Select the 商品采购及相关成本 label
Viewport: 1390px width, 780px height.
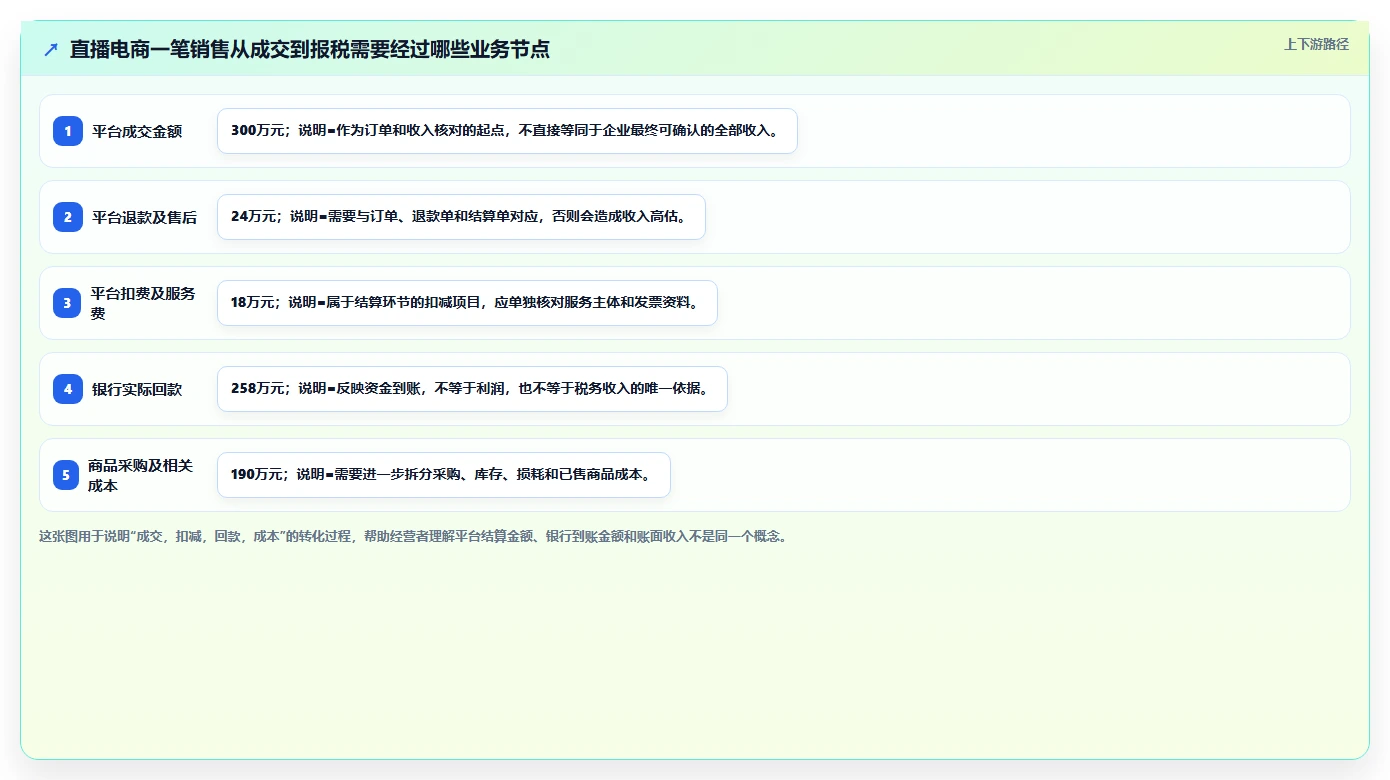tap(141, 475)
